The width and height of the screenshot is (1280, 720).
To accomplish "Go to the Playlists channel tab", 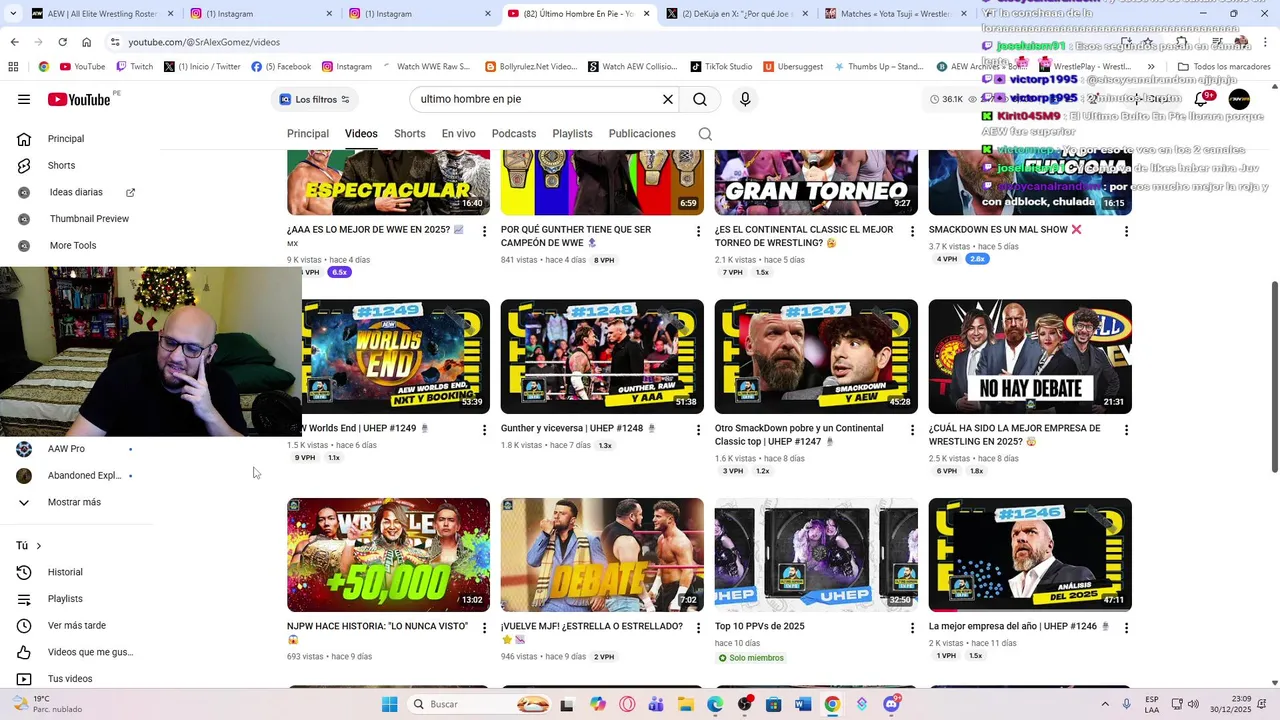I will tap(572, 134).
